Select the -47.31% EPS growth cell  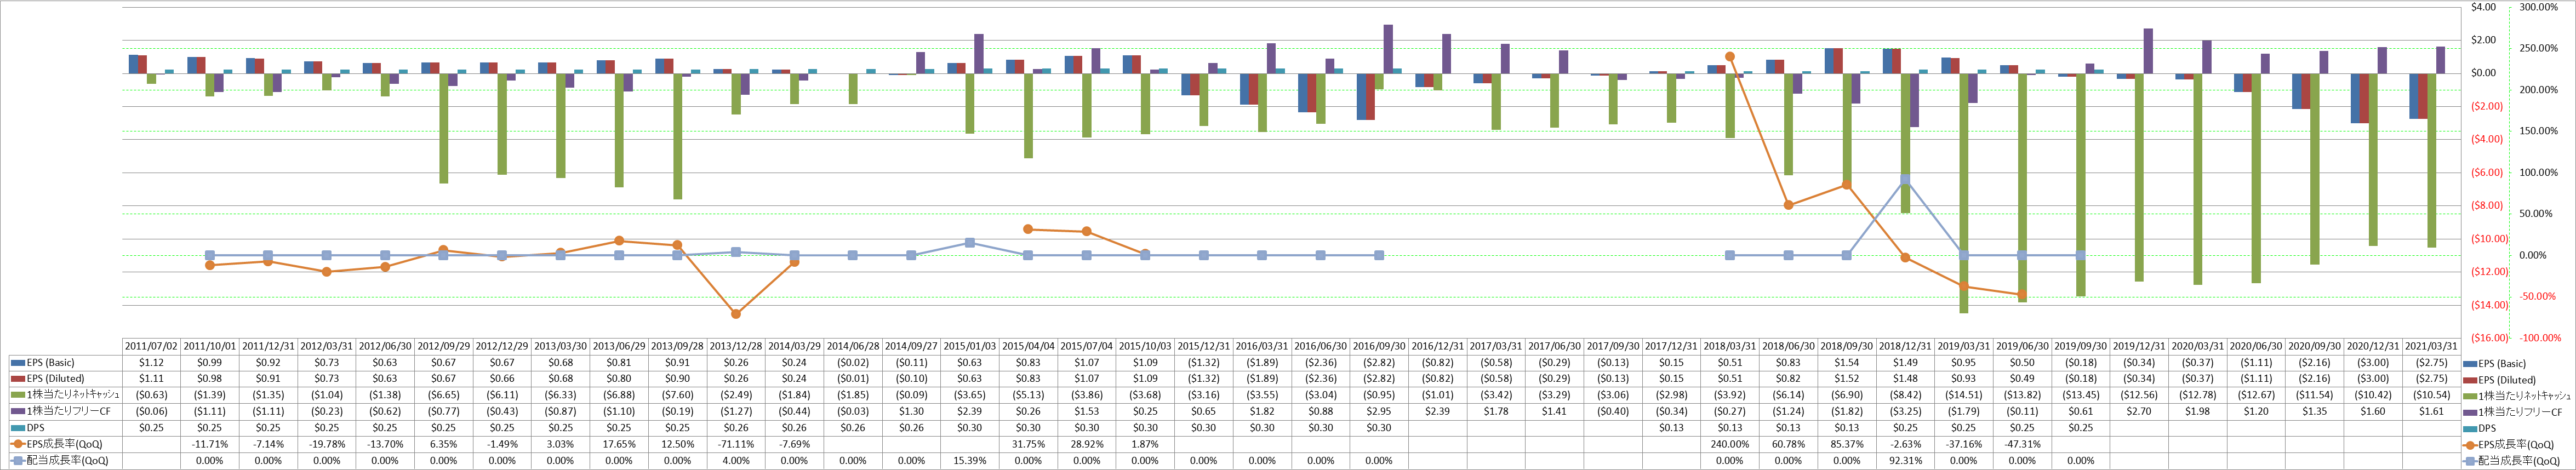2021,444
